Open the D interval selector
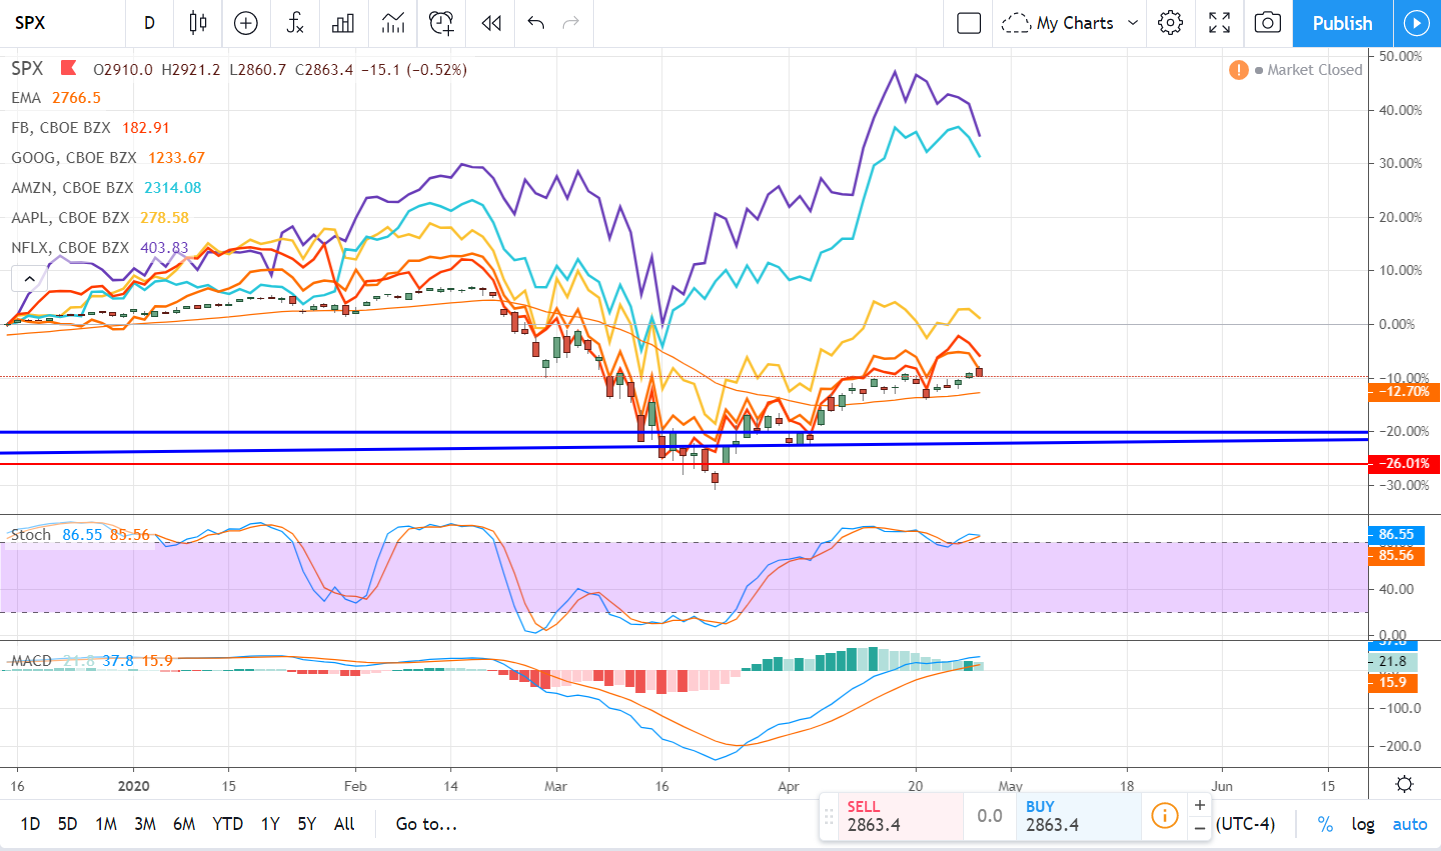The width and height of the screenshot is (1441, 851). [x=149, y=23]
